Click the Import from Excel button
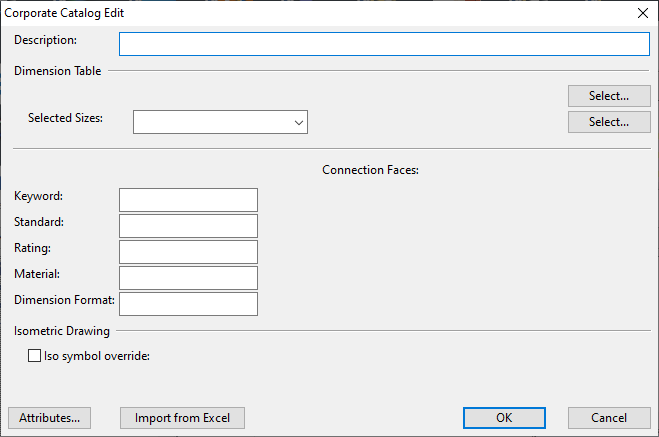 coord(182,418)
